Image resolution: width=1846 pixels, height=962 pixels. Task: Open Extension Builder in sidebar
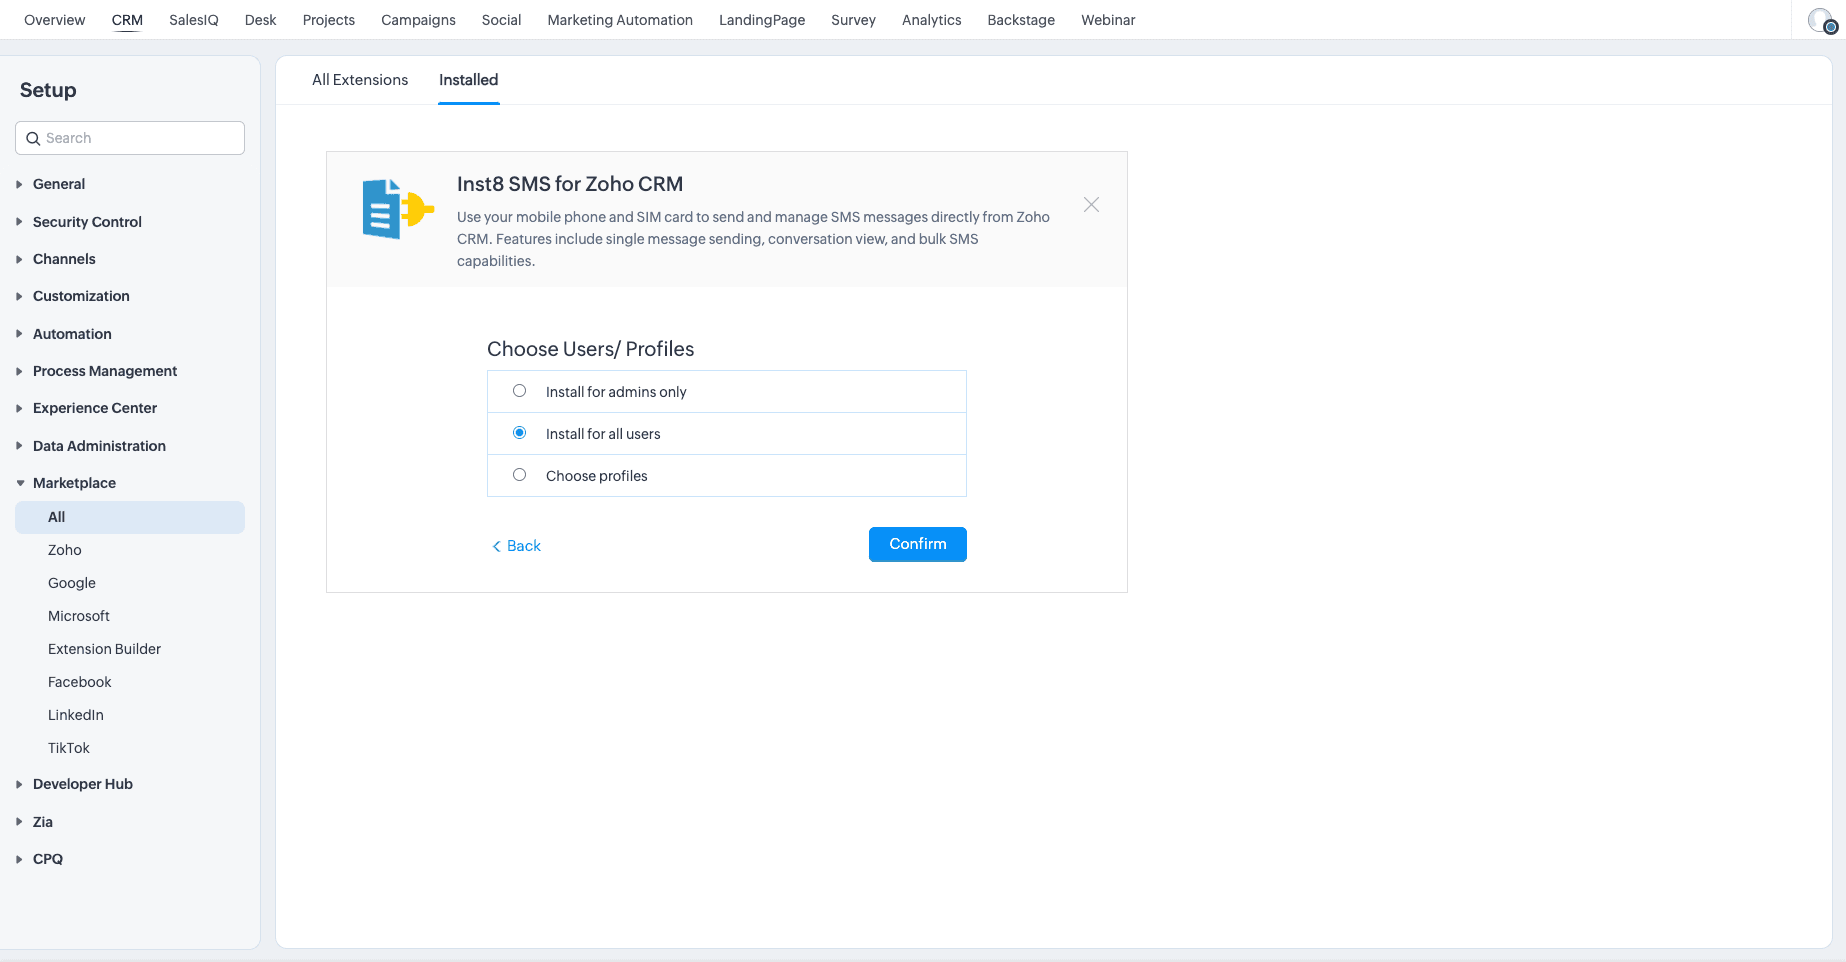[x=104, y=649]
